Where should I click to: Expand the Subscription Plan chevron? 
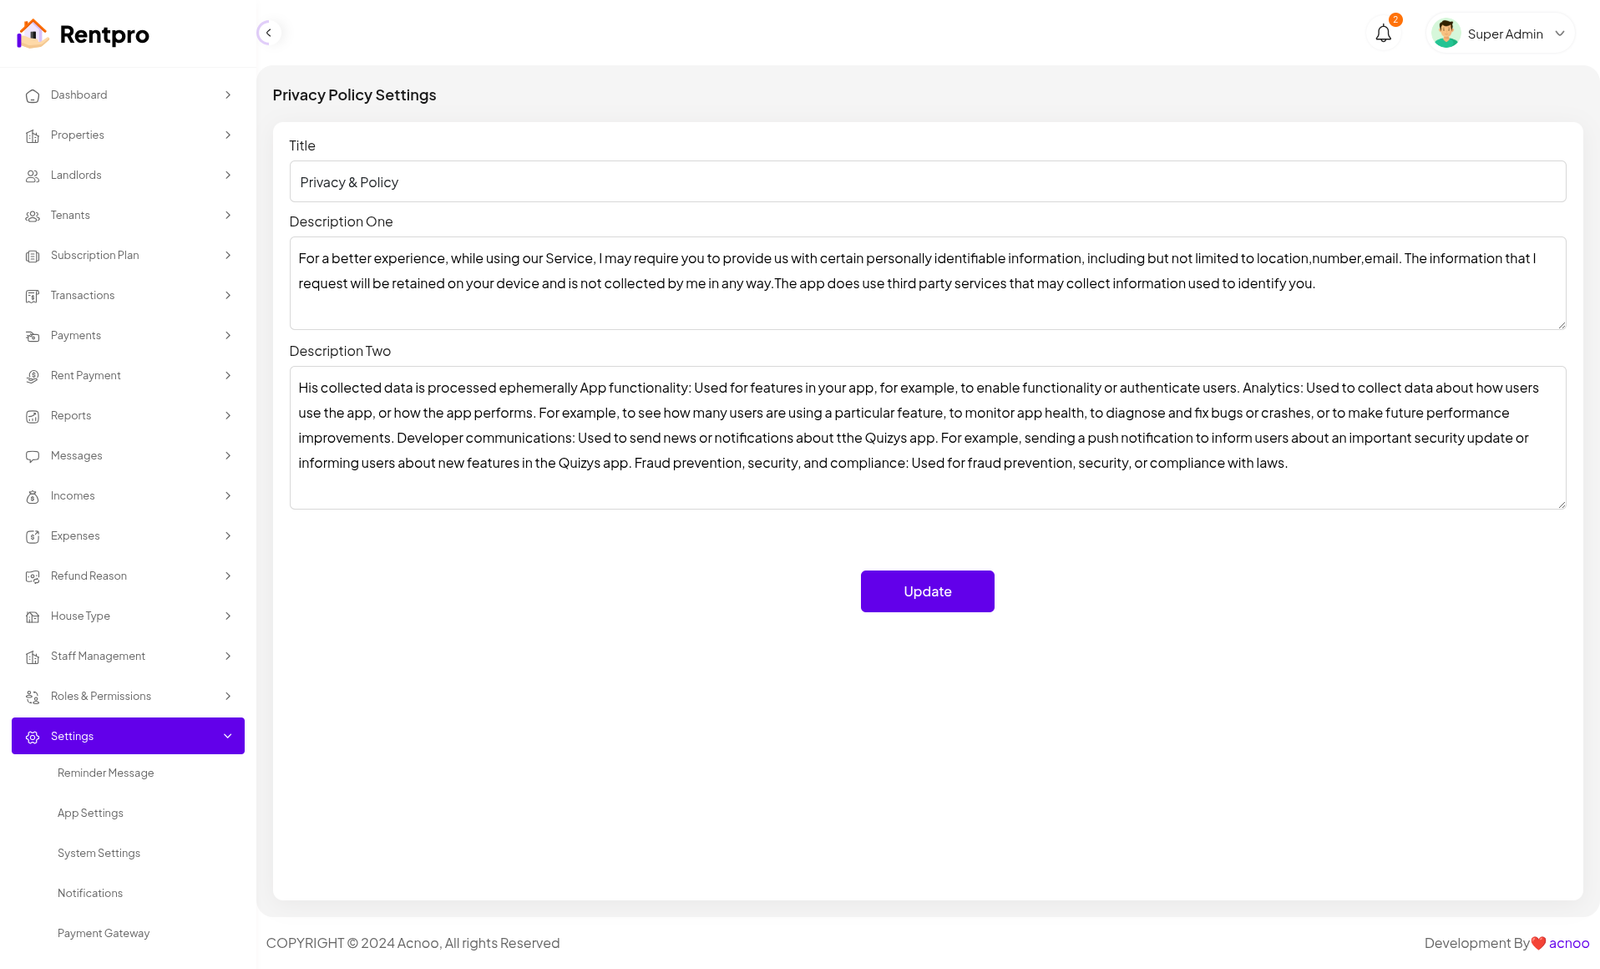(228, 255)
